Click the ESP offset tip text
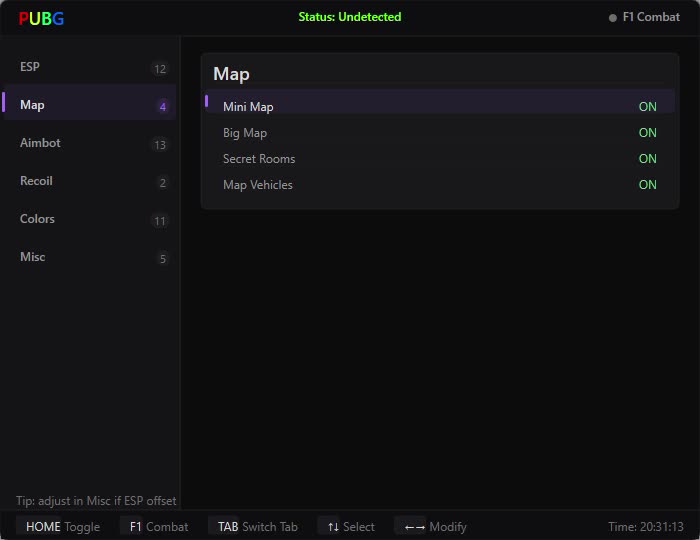Screen dimensions: 700x540 click(96, 501)
